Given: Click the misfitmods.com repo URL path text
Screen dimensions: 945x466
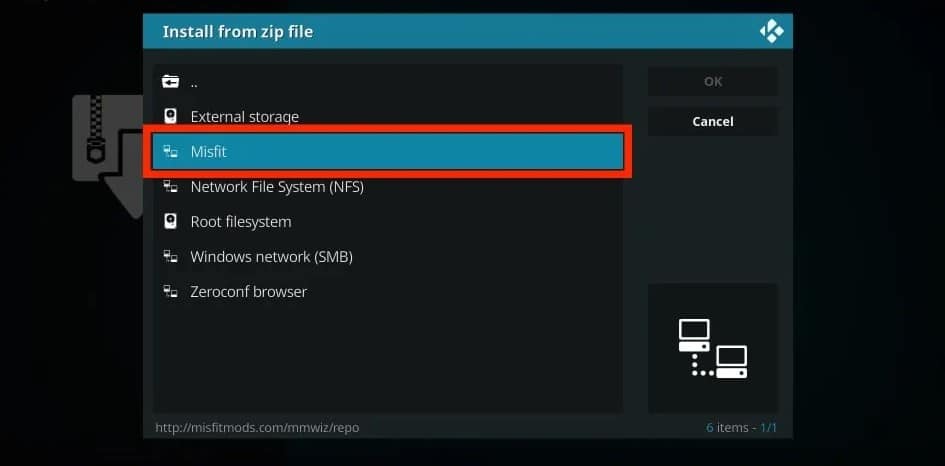Looking at the screenshot, I should (x=257, y=427).
